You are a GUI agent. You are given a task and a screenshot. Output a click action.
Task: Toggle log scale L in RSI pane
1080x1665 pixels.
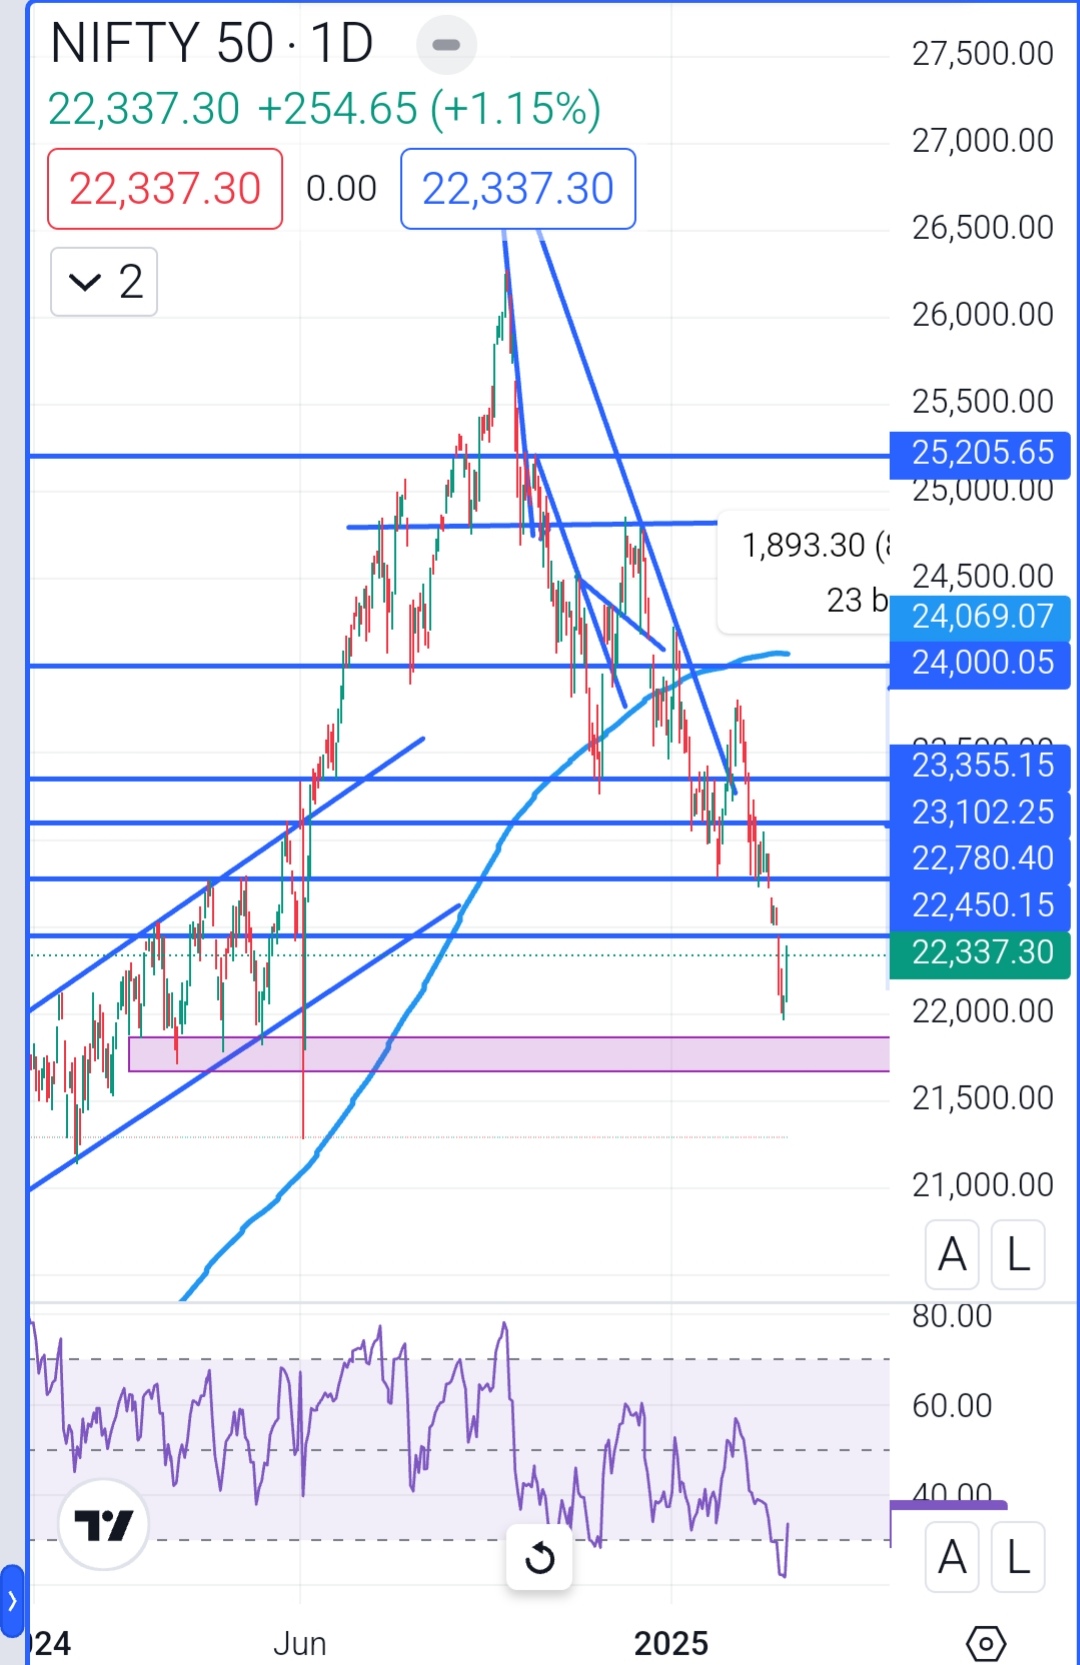coord(1018,1557)
